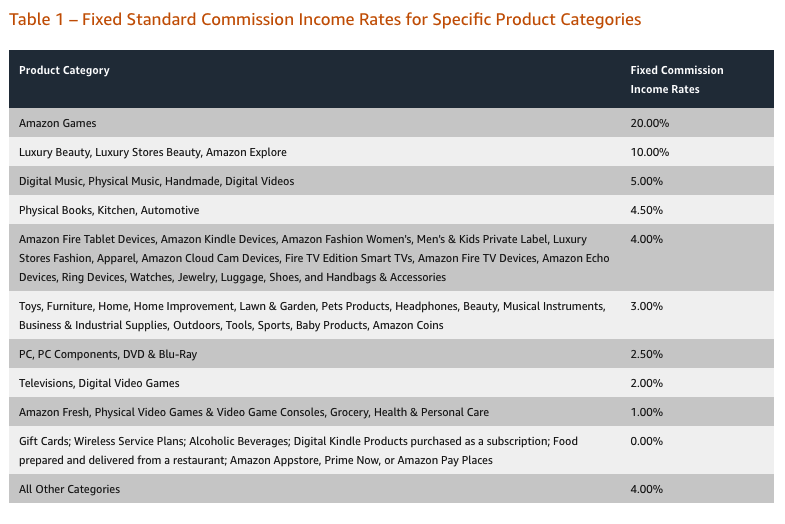Select the Gift Cards; Wireless Service Plans row
The width and height of the screenshot is (785, 524).
[x=391, y=450]
